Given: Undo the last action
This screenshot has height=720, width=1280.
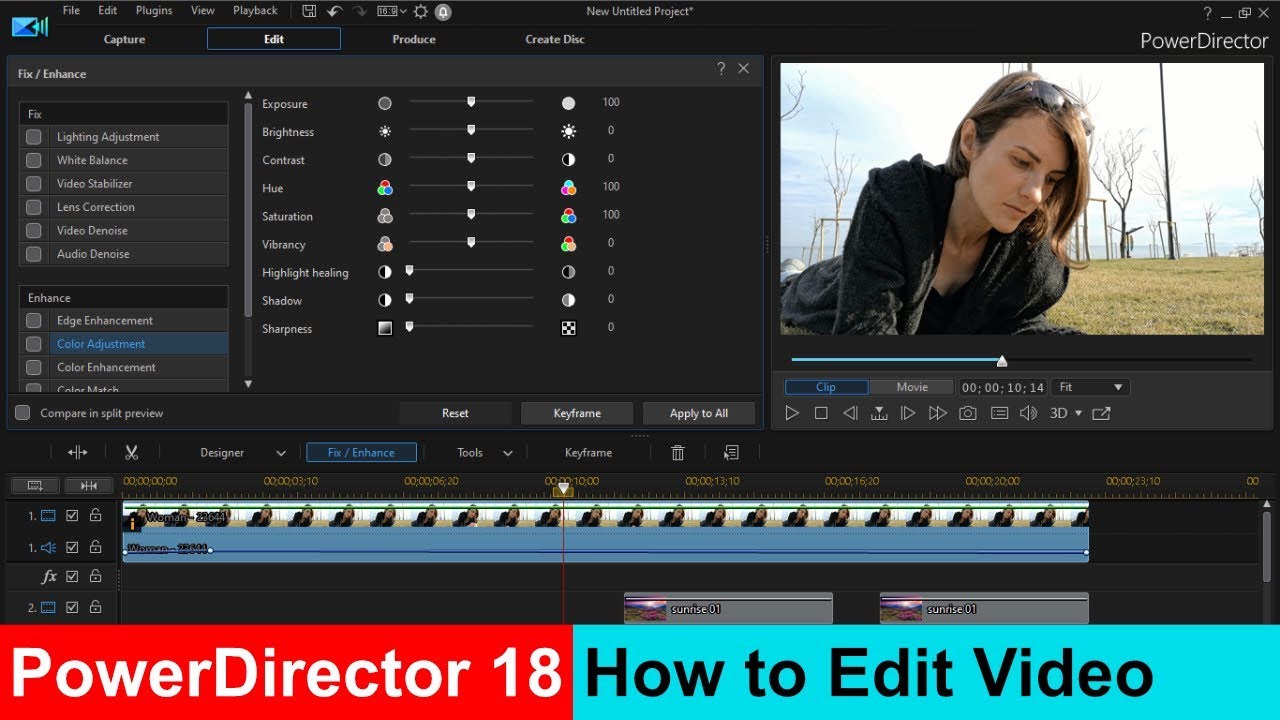Looking at the screenshot, I should (335, 11).
